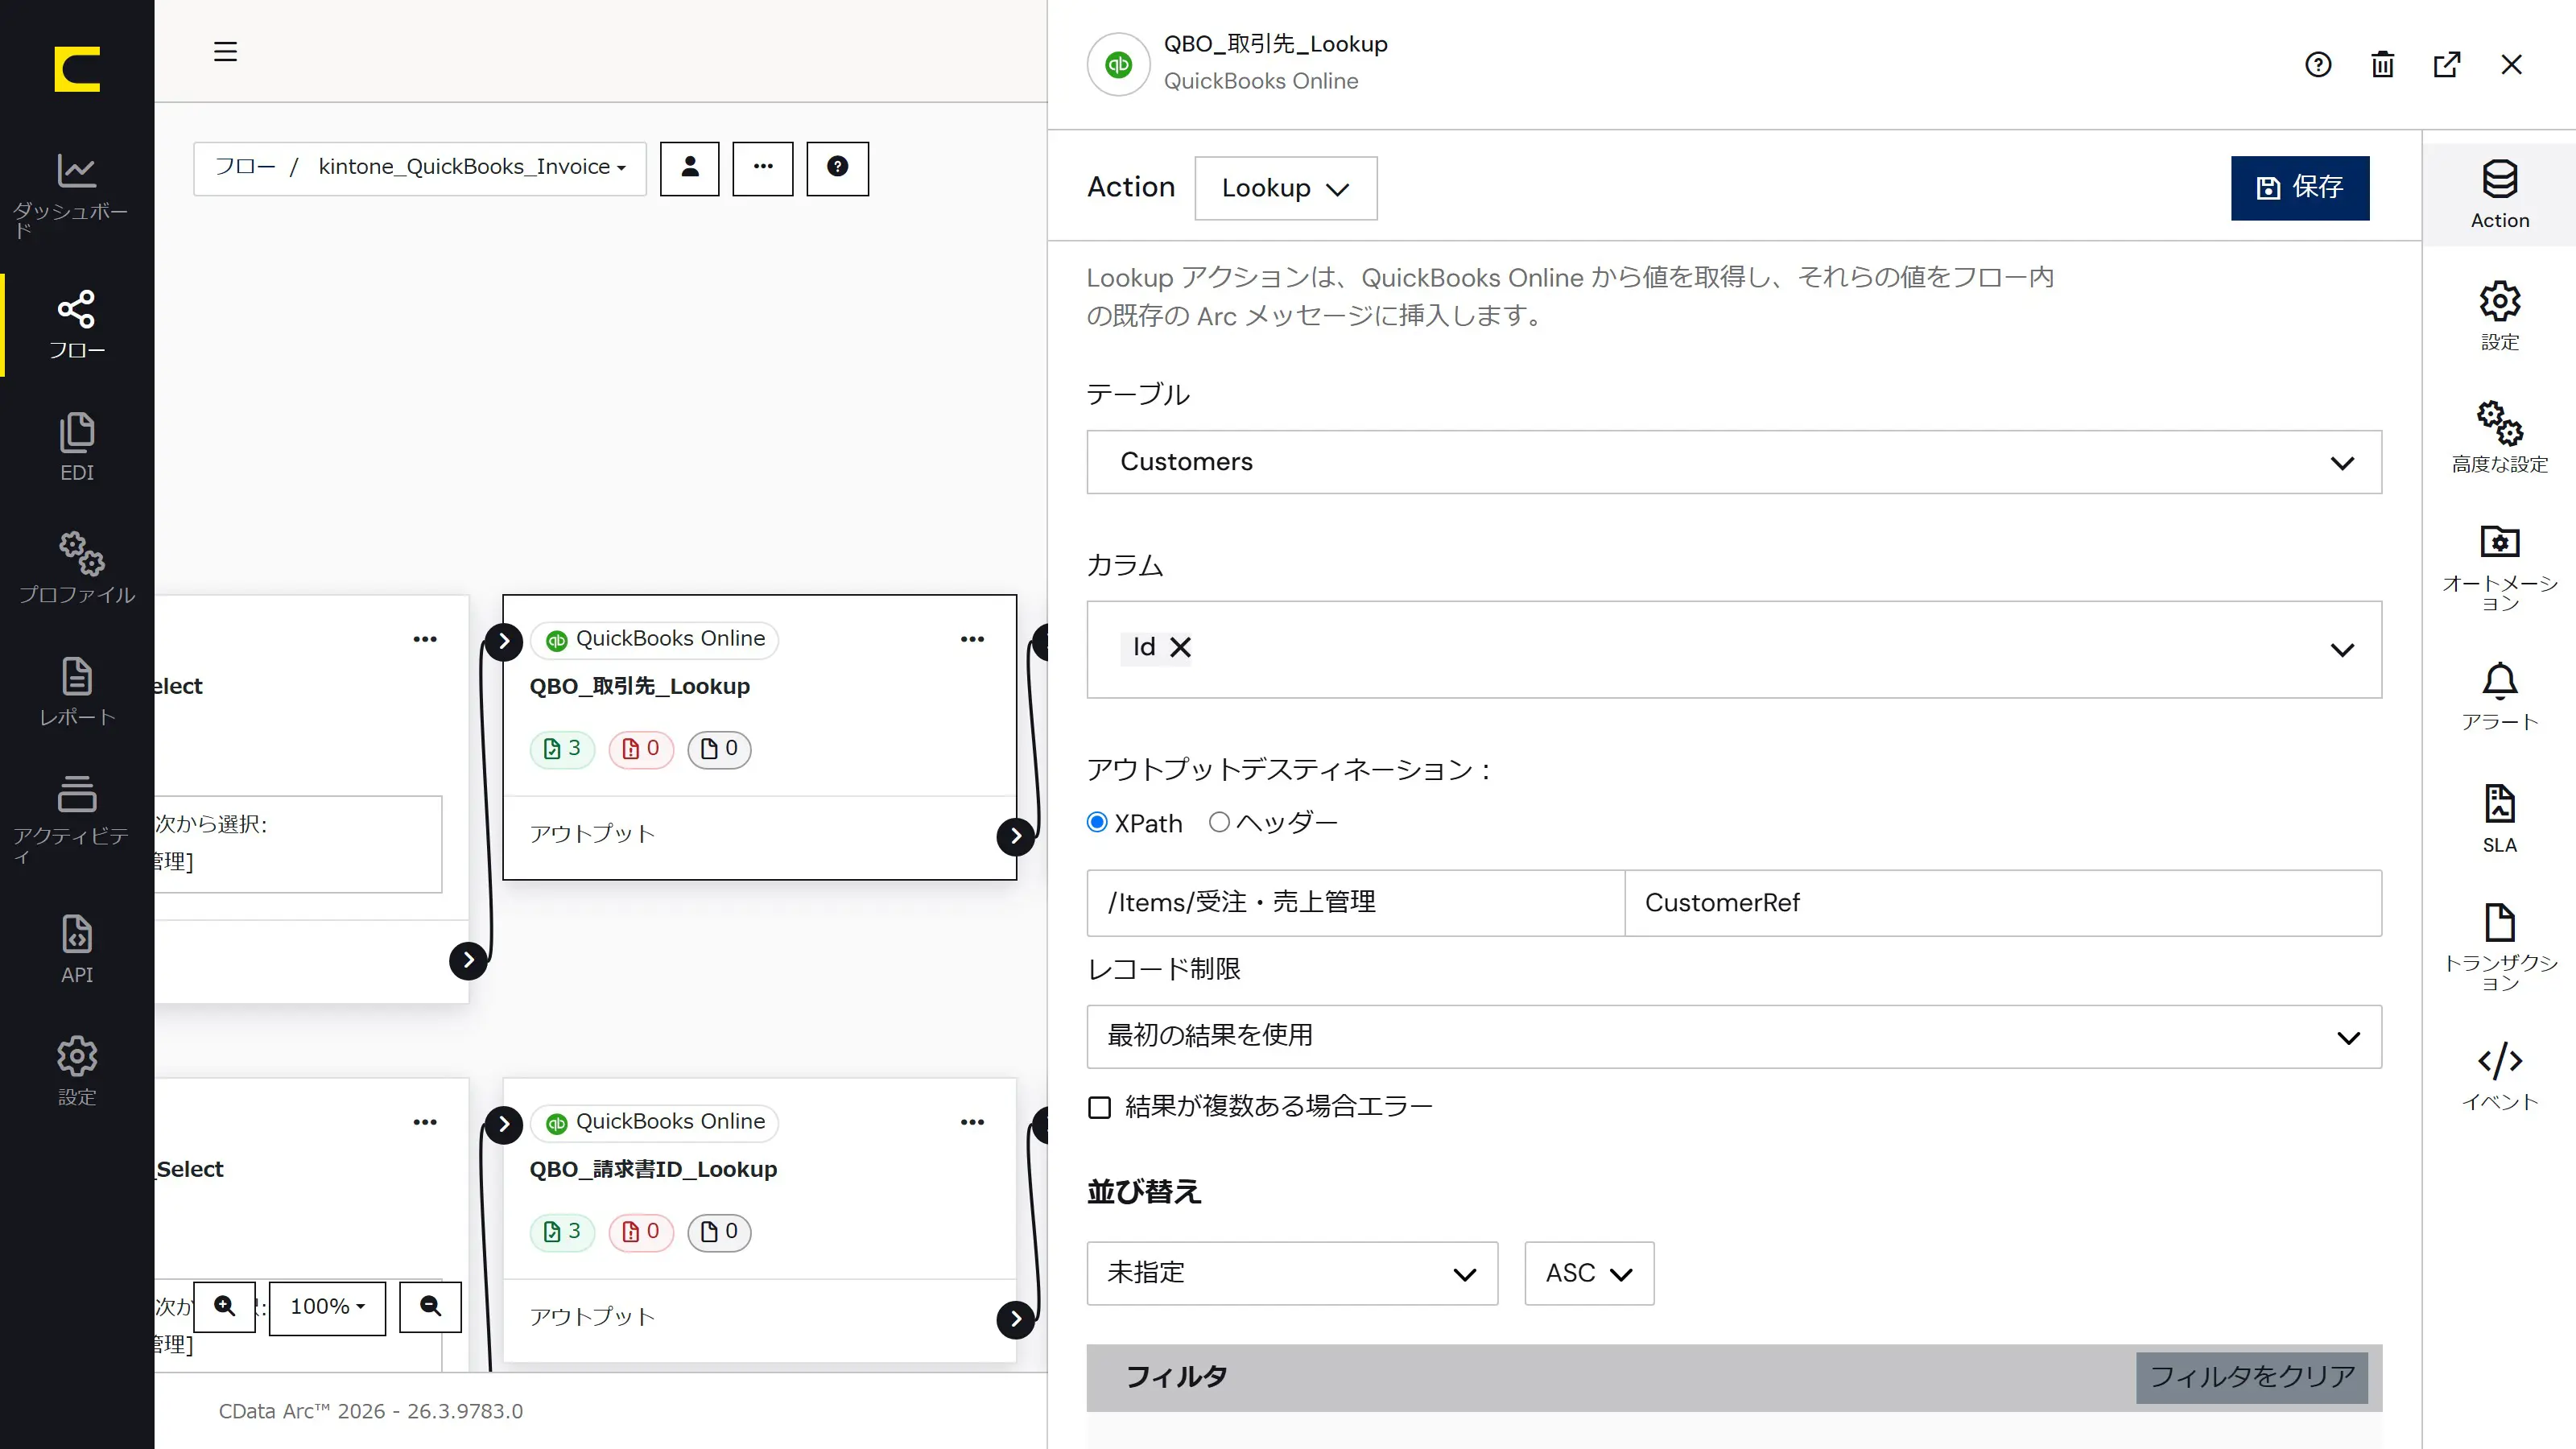Open レコード制限 dropdown
The image size is (2576, 1449).
(1734, 1036)
